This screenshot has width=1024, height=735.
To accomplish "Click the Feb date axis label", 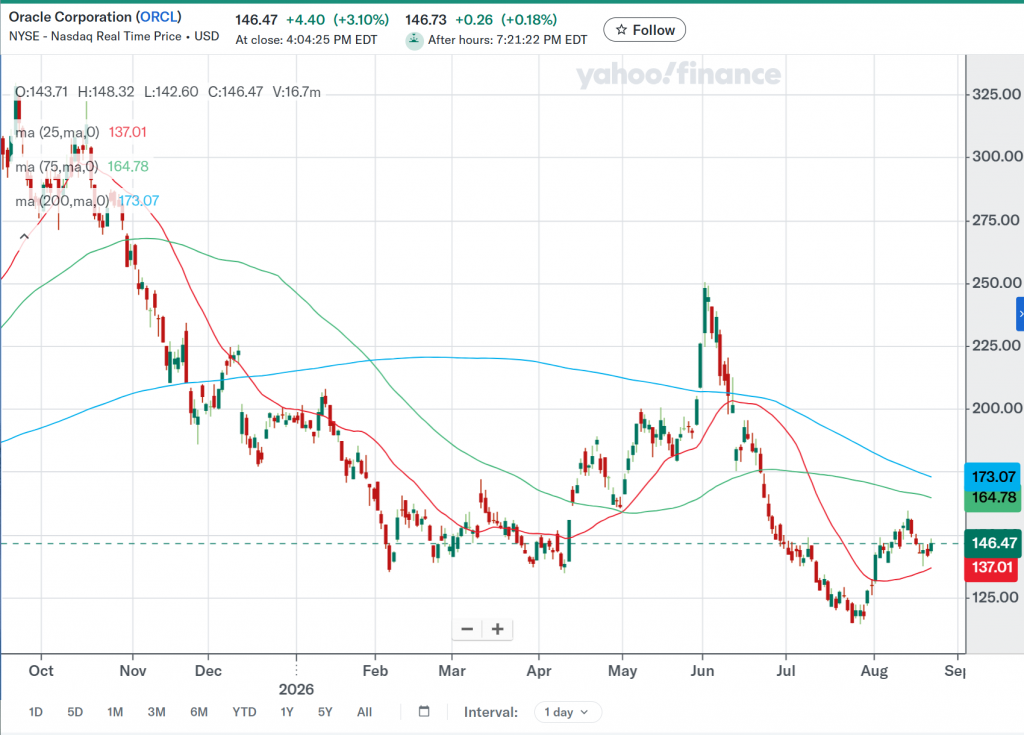I will click(x=375, y=671).
